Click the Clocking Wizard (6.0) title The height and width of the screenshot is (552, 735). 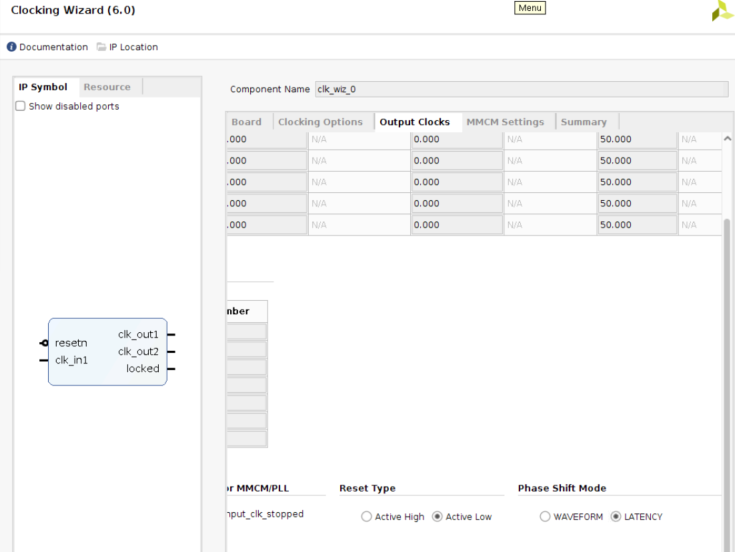click(x=73, y=10)
